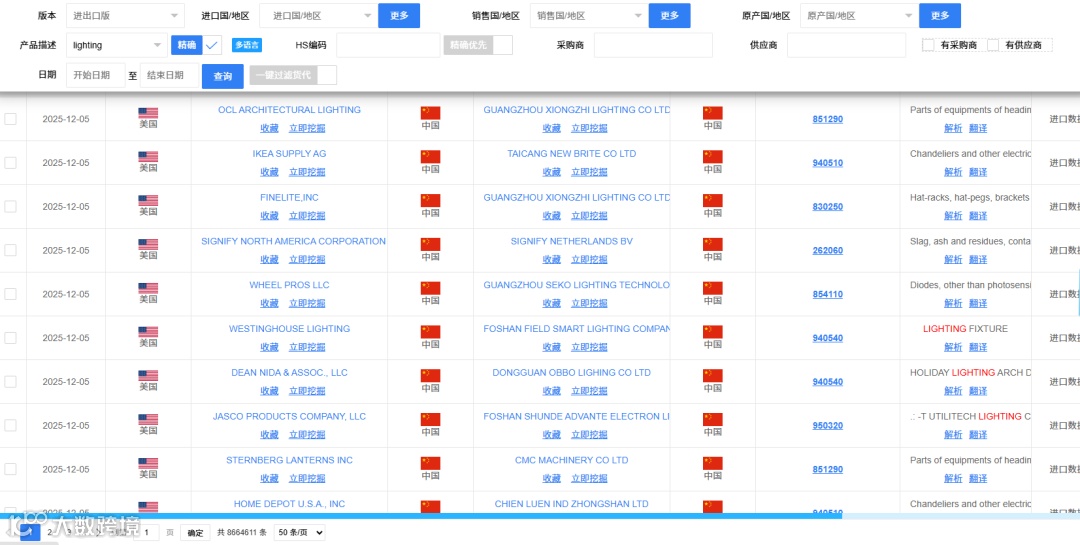The height and width of the screenshot is (545, 1080).
Task: Click 更多 button beside 进口国/地区
Action: (399, 15)
